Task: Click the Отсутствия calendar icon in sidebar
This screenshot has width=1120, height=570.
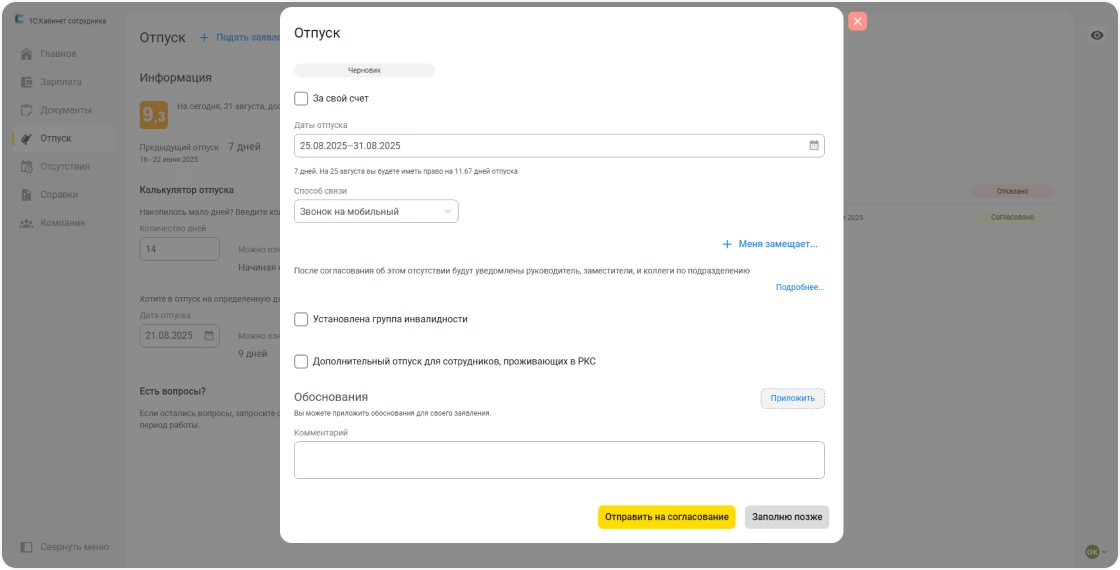Action: point(27,166)
